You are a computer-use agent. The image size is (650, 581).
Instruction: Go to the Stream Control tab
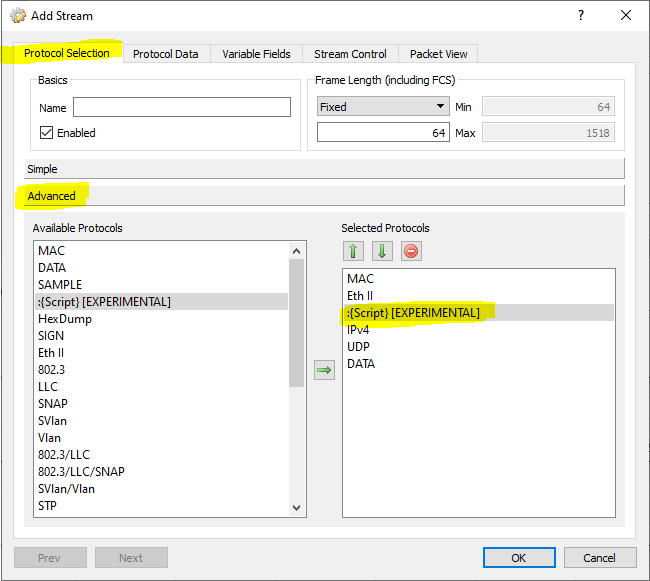[x=350, y=54]
